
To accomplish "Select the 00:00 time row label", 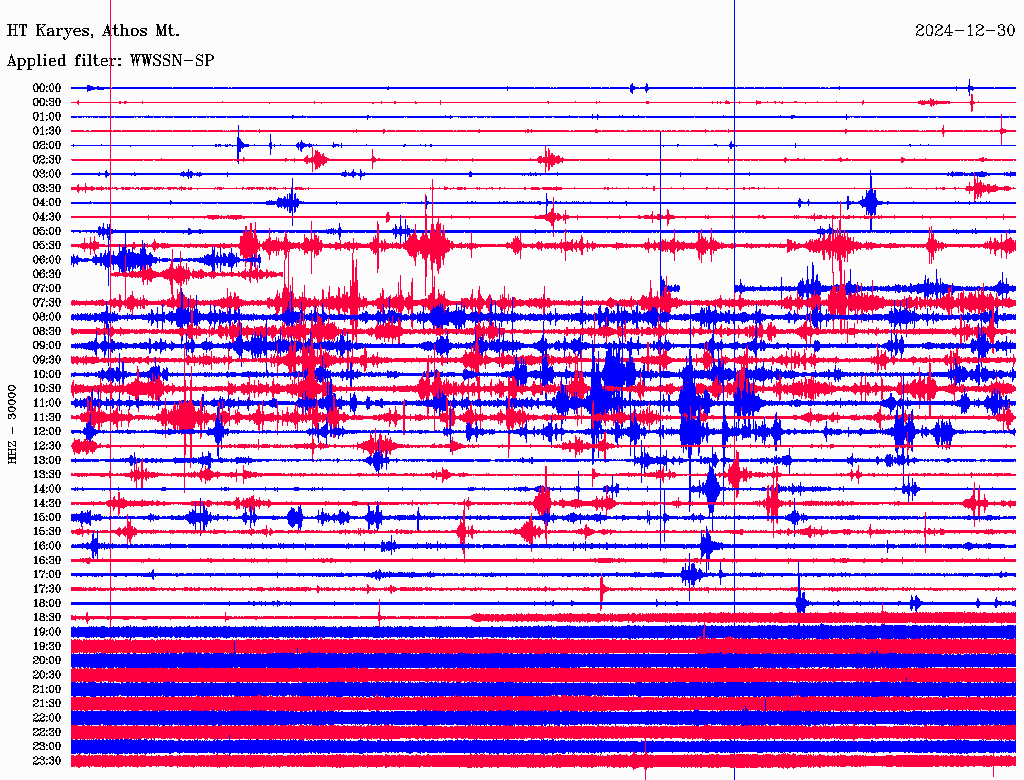I will (x=47, y=88).
